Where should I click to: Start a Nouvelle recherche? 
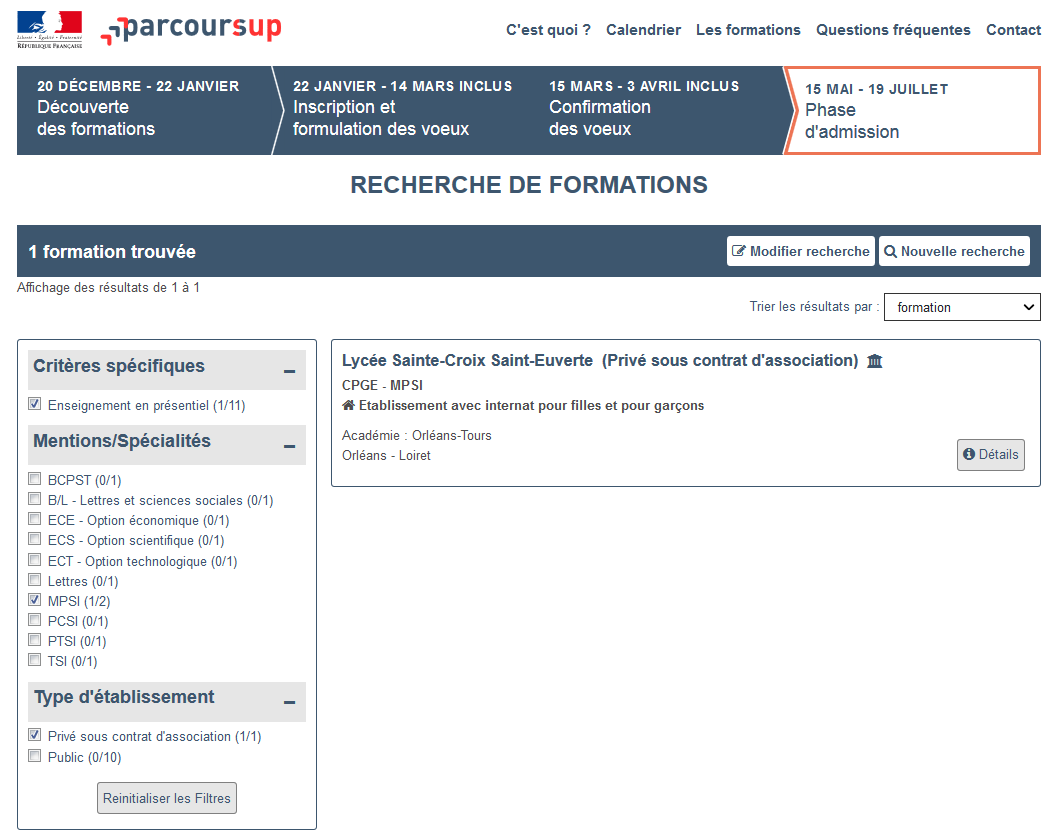click(954, 251)
